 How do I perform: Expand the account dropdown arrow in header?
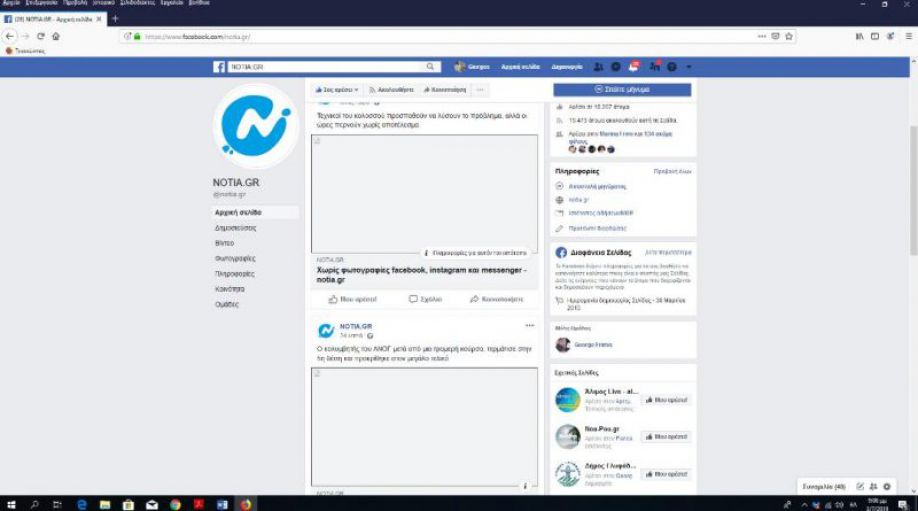tap(688, 67)
